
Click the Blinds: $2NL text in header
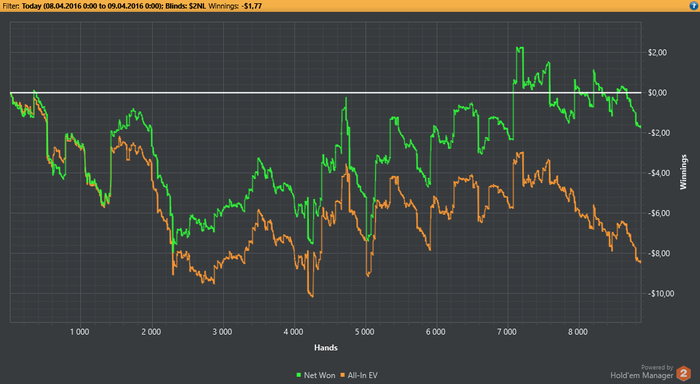[185, 6]
